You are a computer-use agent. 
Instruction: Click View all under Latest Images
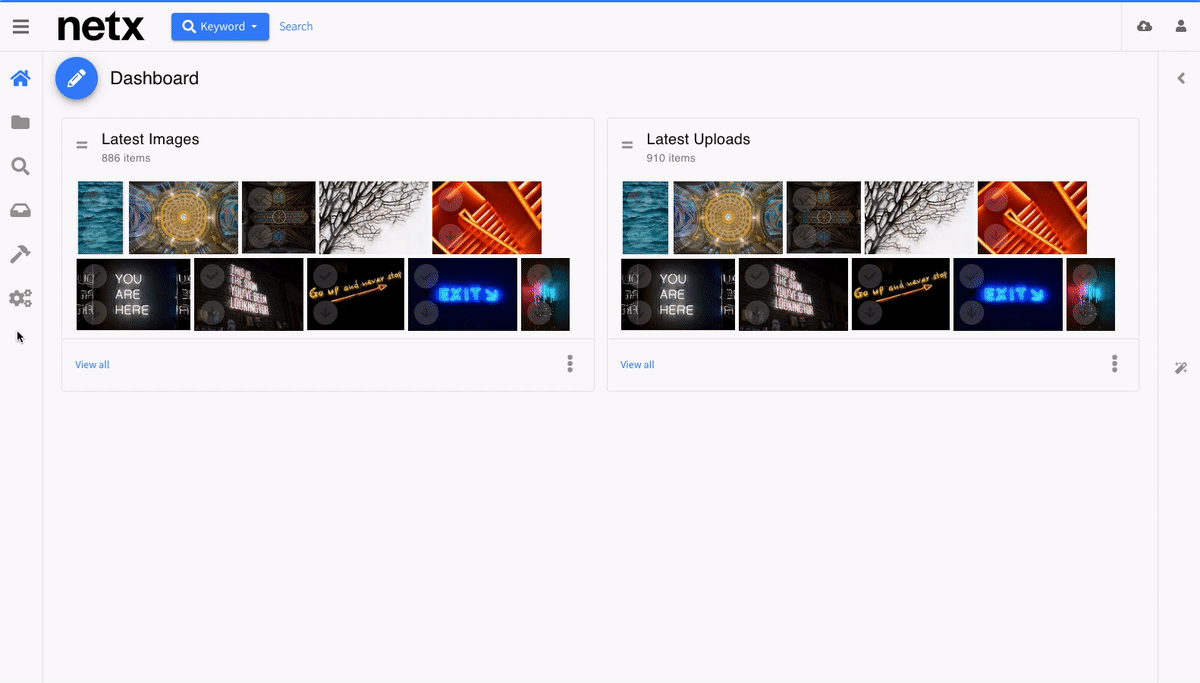point(92,365)
